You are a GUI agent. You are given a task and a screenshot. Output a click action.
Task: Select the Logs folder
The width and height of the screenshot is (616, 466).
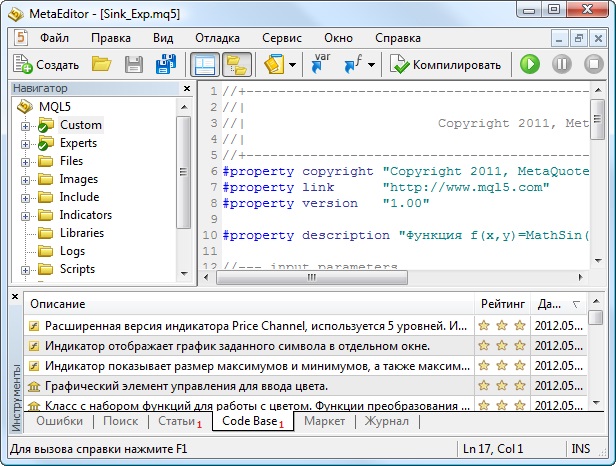[x=72, y=251]
